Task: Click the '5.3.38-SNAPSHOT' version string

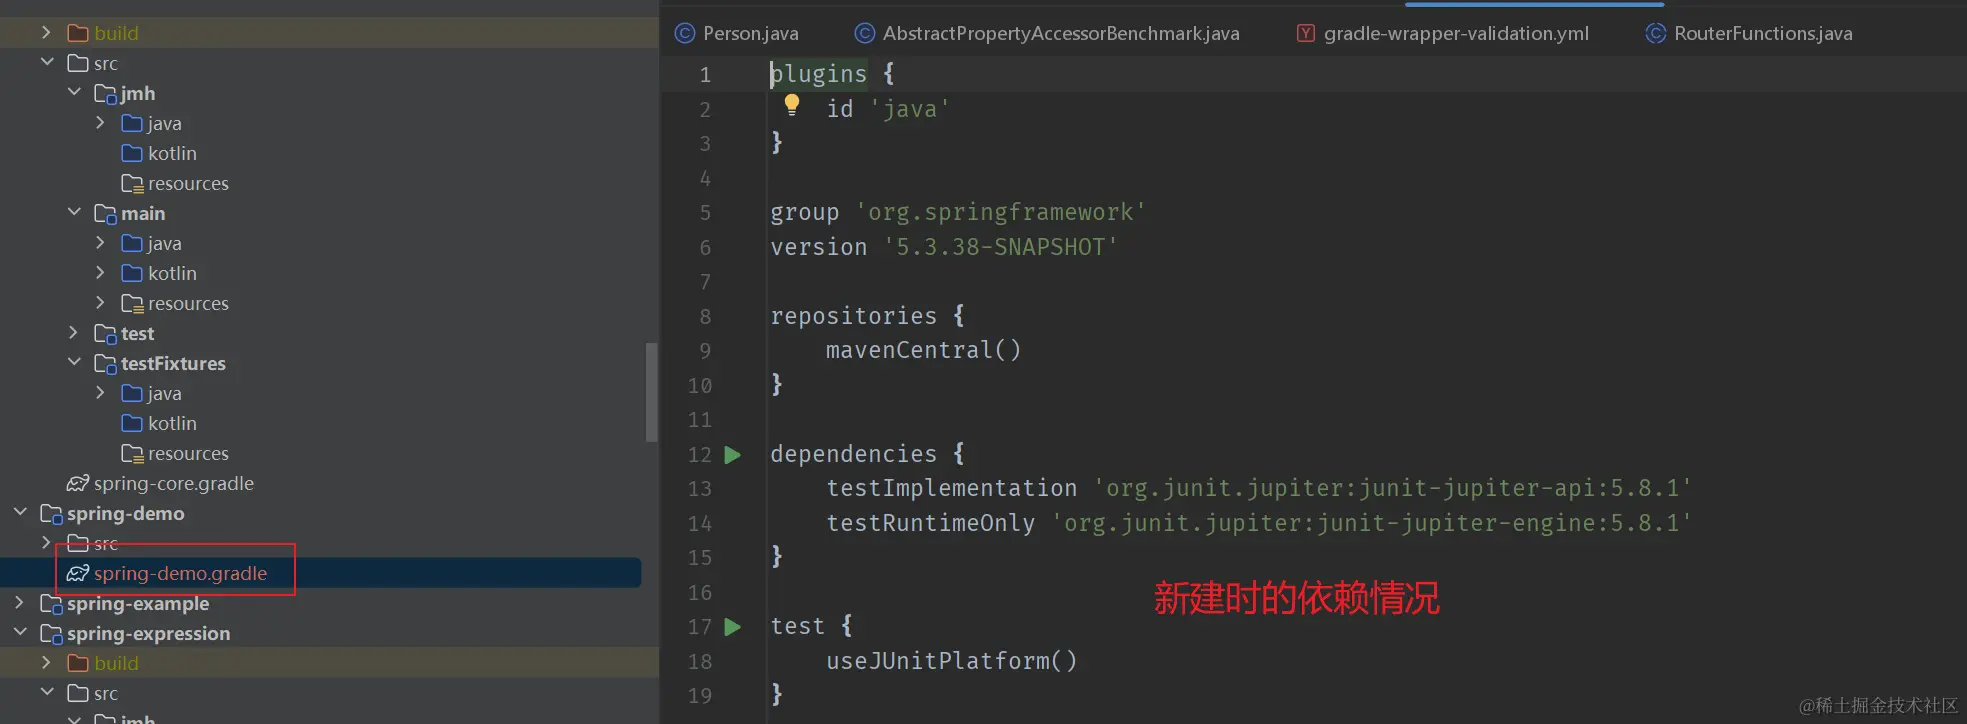Action: click(x=1000, y=247)
